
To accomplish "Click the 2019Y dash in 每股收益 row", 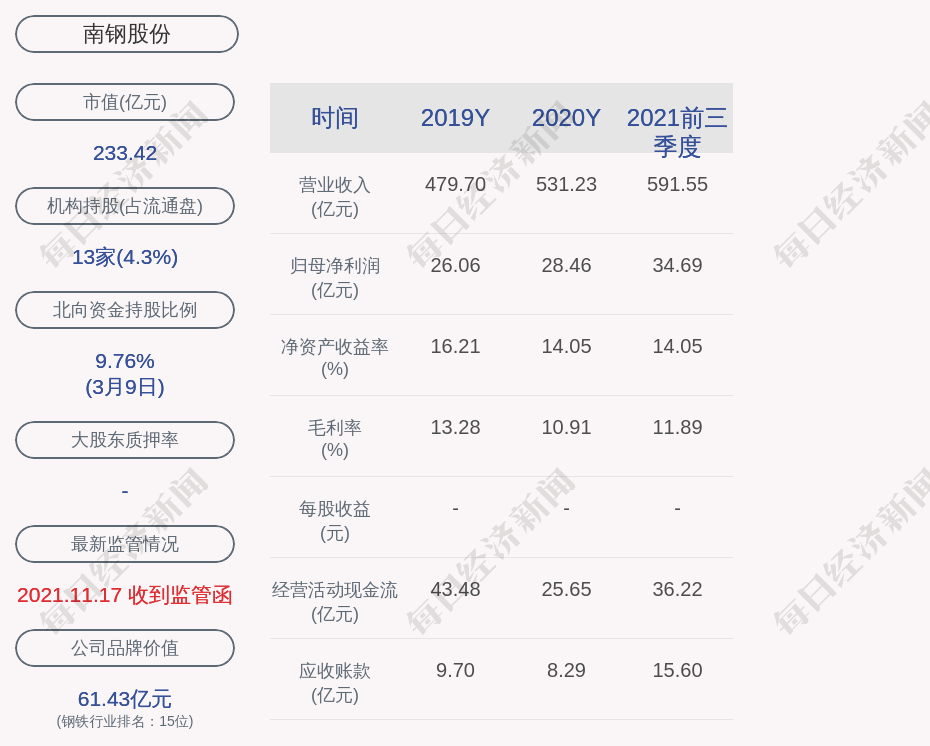I will pyautogui.click(x=455, y=508).
